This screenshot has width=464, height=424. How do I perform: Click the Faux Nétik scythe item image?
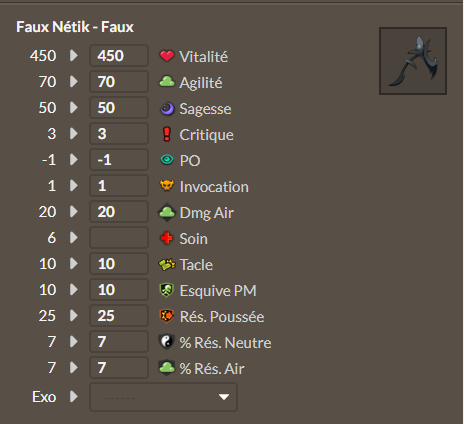click(413, 61)
